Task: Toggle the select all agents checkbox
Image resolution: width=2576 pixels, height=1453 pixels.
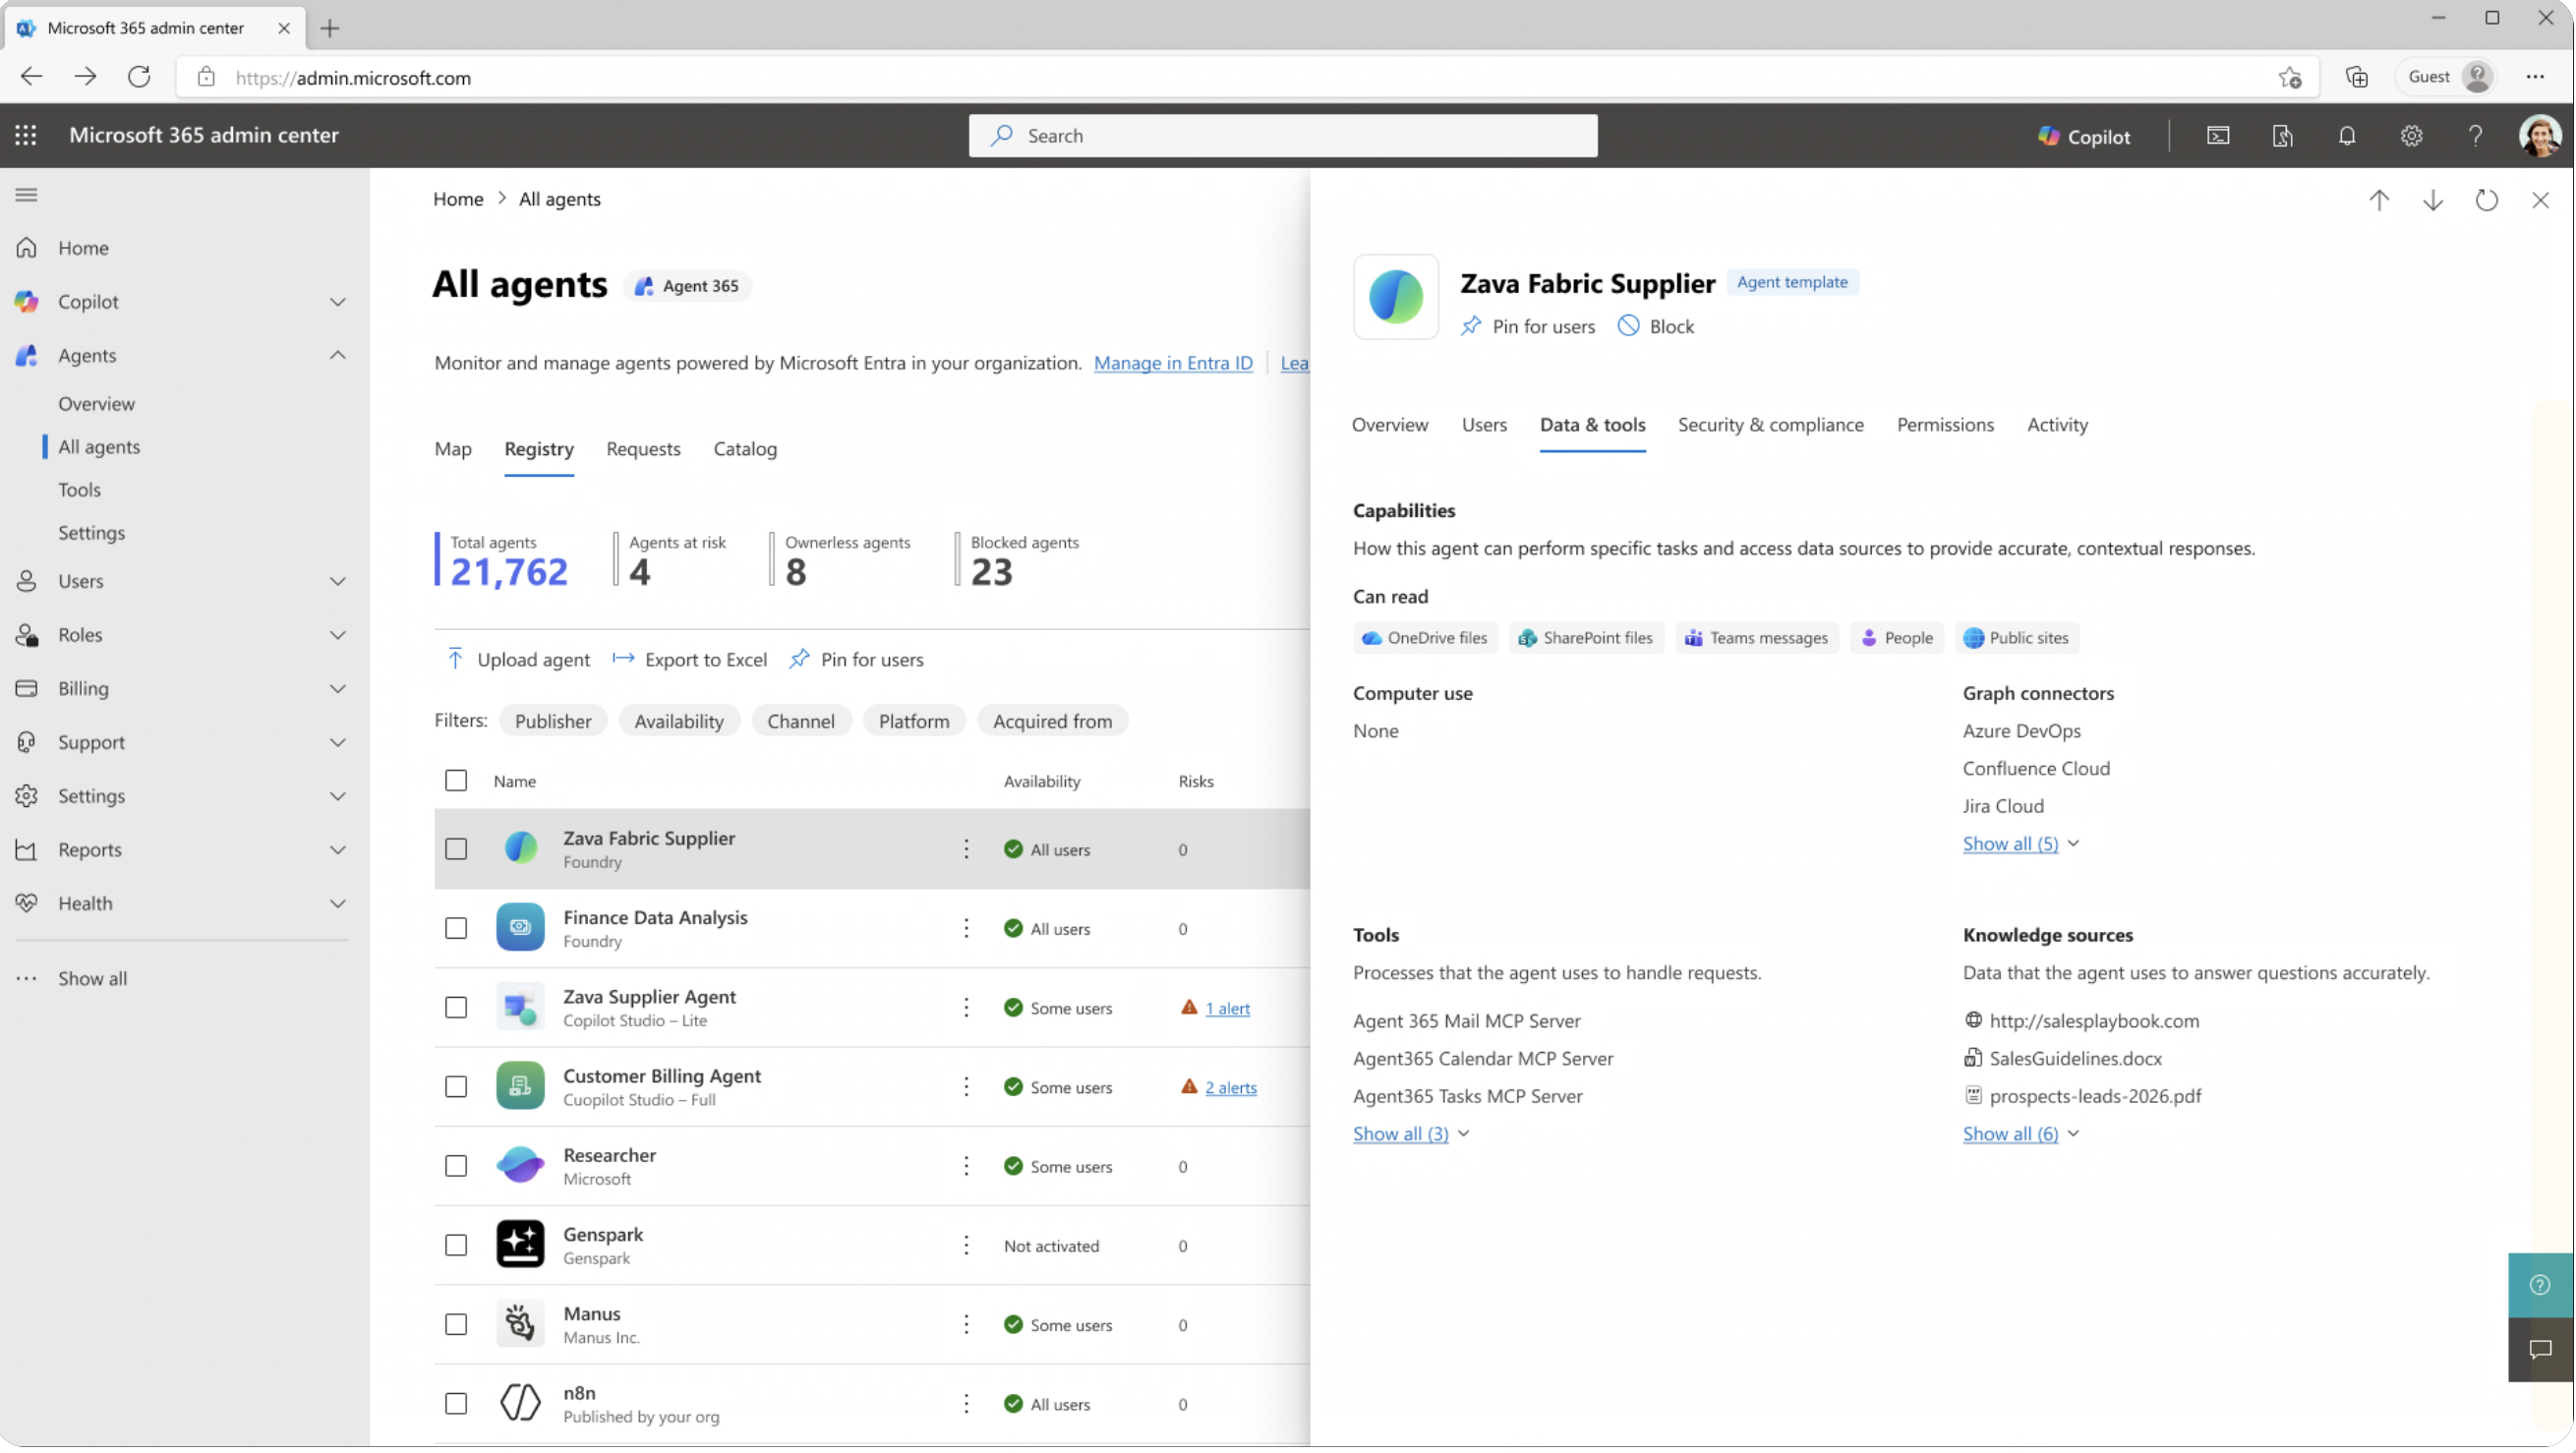Action: pos(456,781)
